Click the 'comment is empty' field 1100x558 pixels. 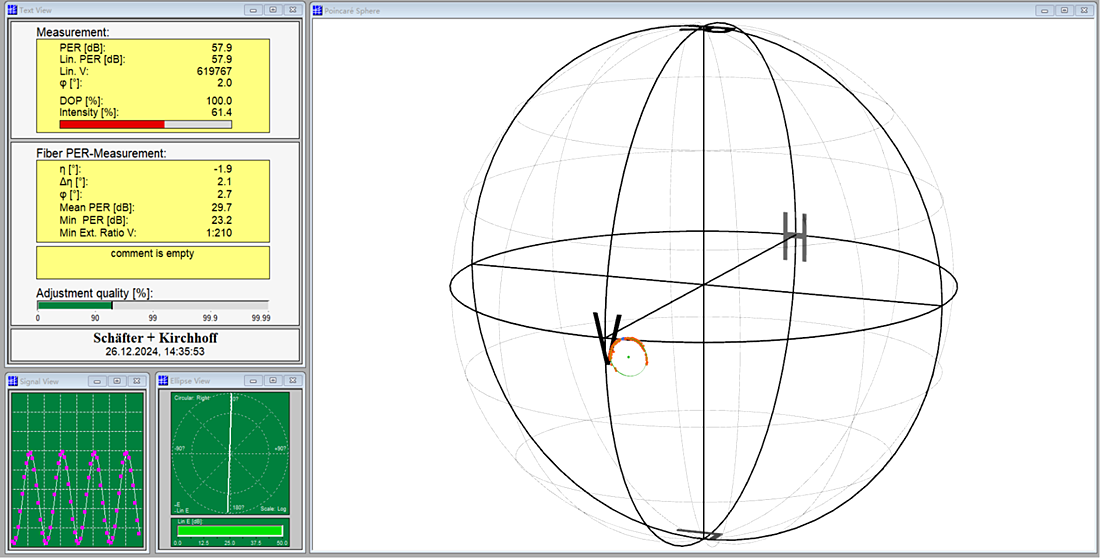click(153, 263)
